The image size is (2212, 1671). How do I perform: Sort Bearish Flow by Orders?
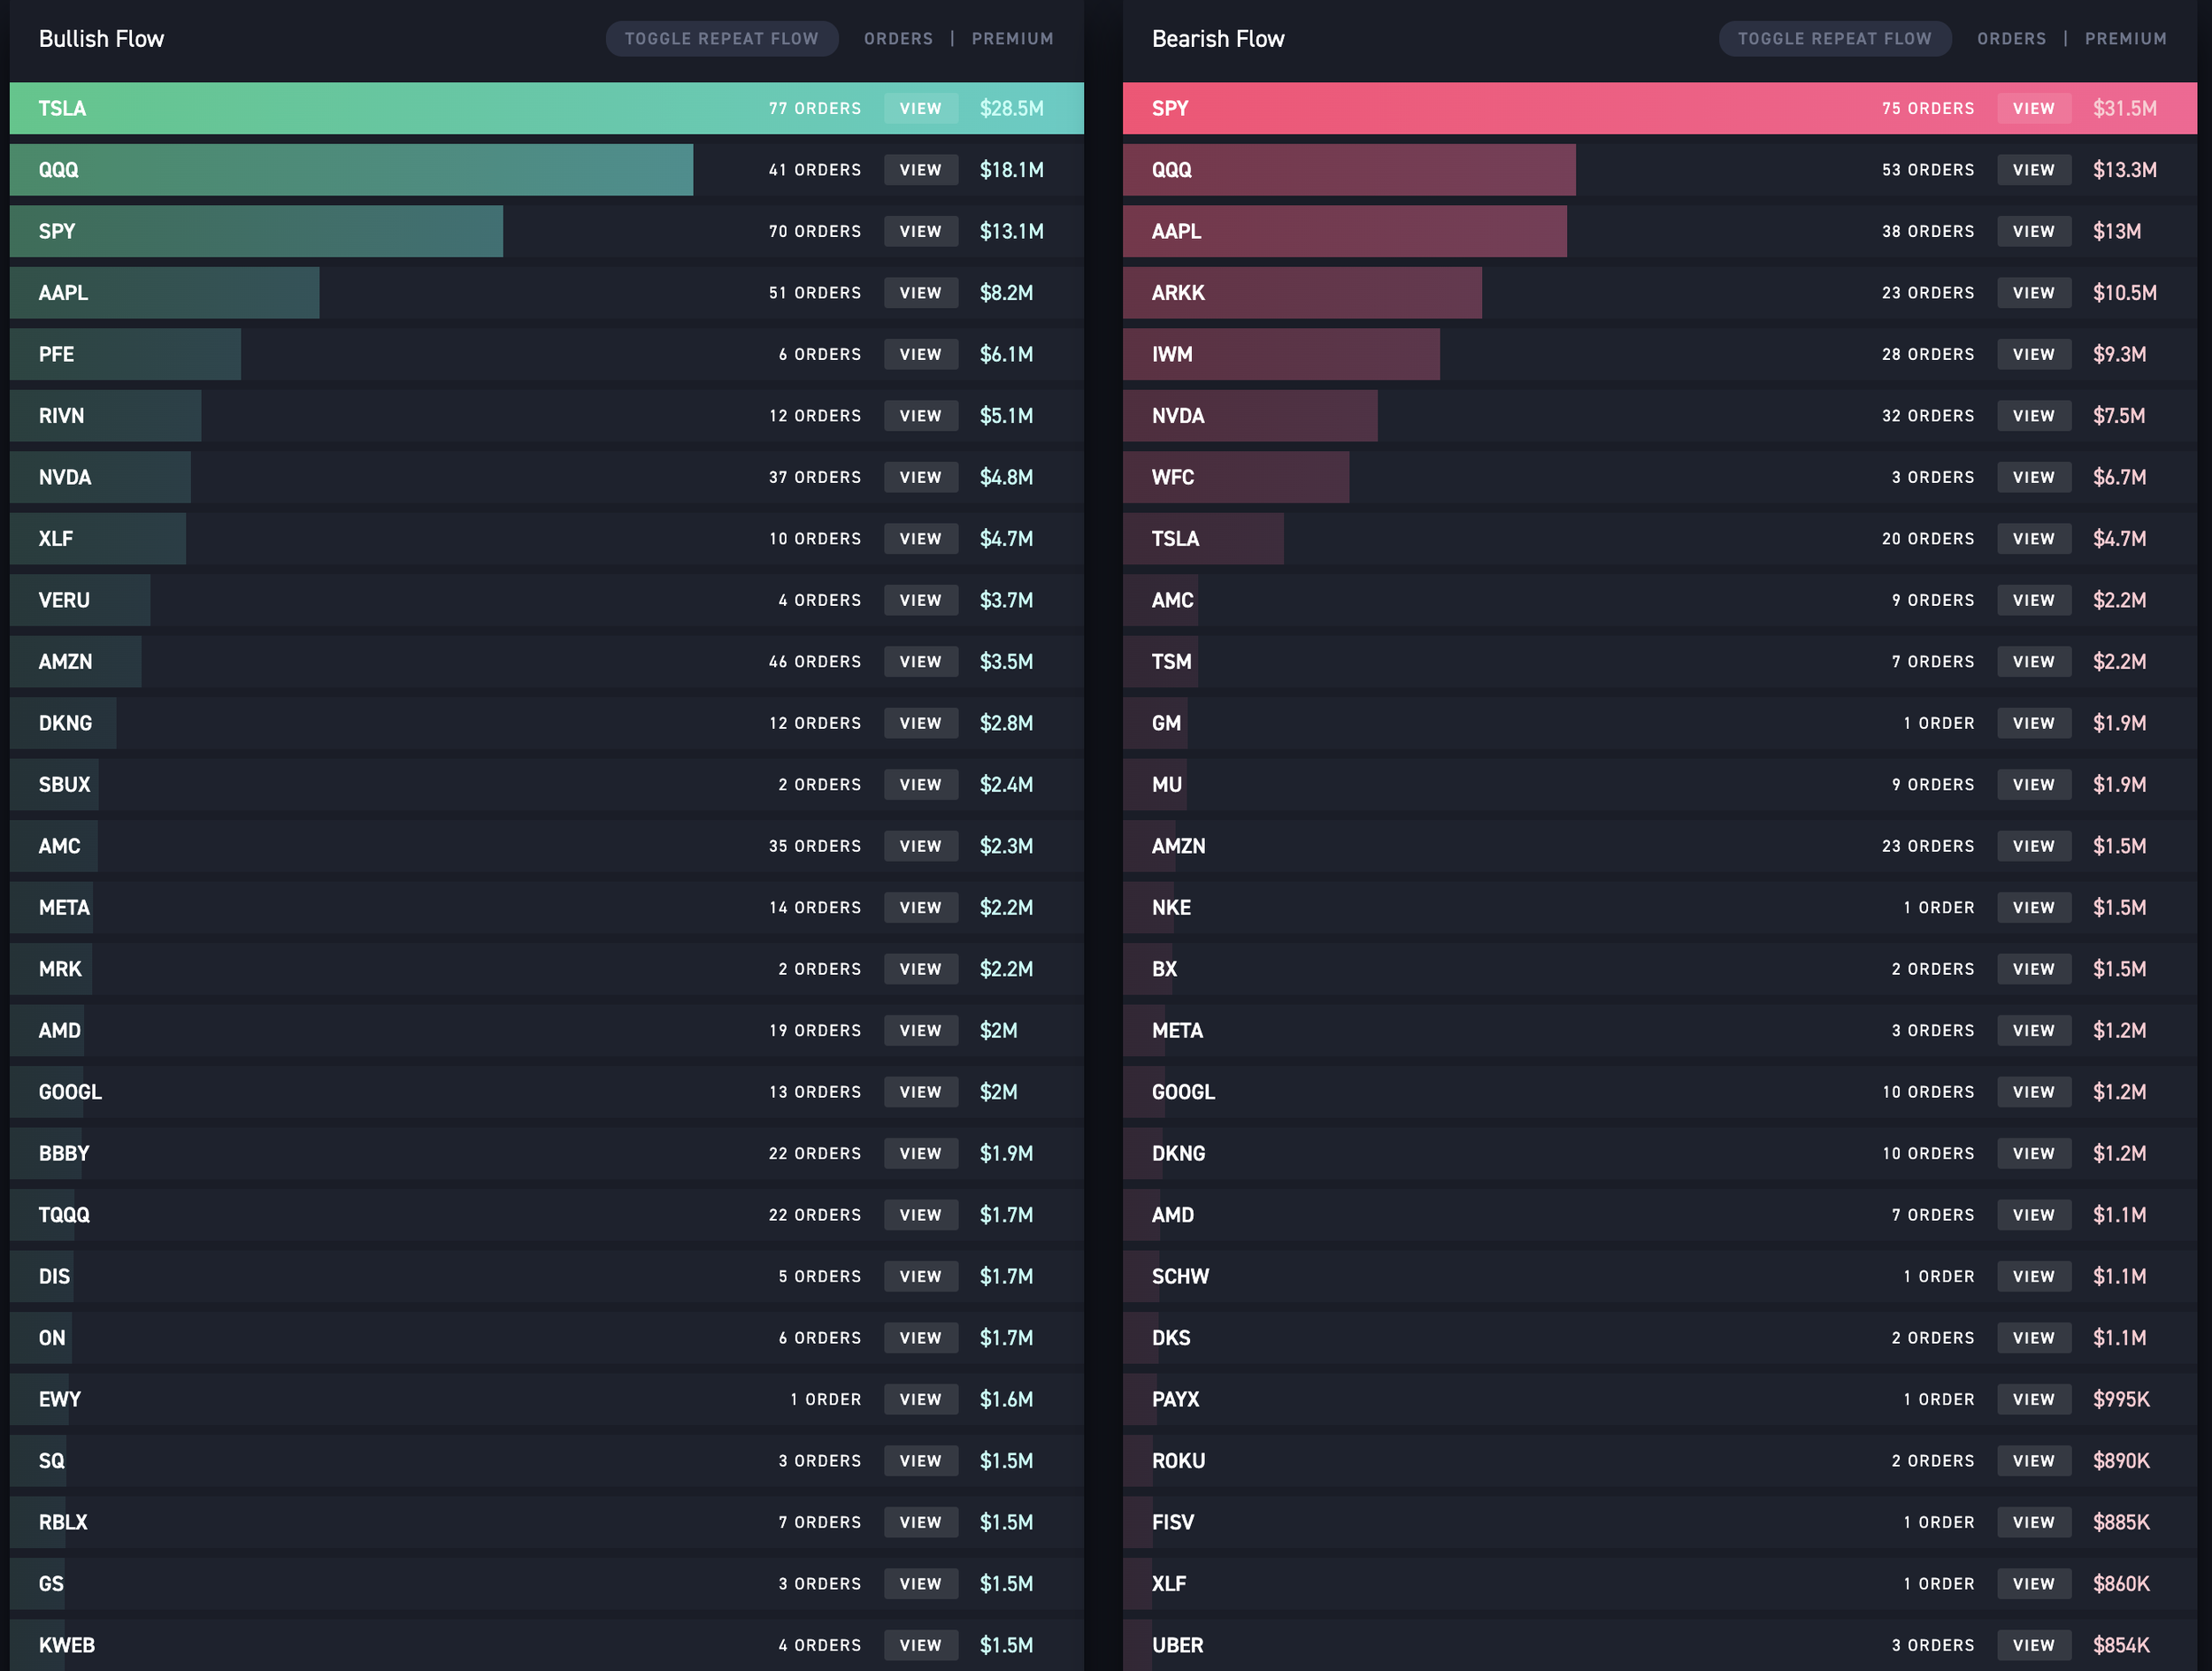tap(2011, 39)
